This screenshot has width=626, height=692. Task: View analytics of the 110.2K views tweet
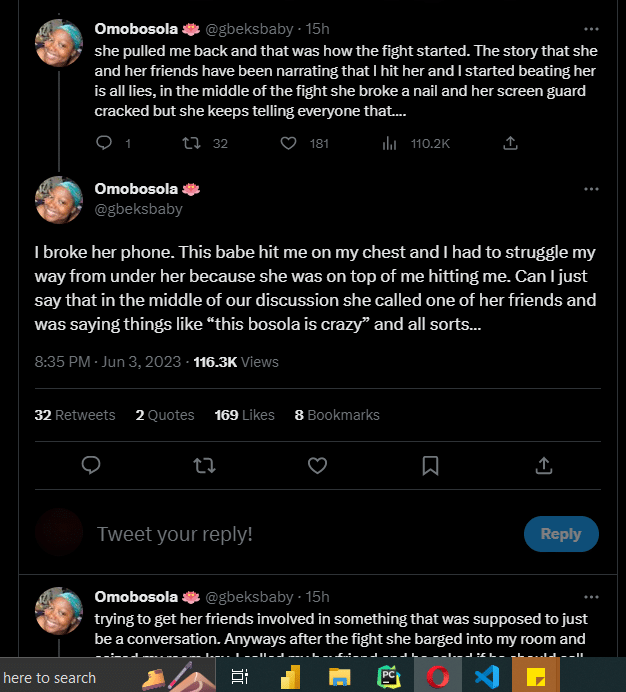pyautogui.click(x=390, y=143)
